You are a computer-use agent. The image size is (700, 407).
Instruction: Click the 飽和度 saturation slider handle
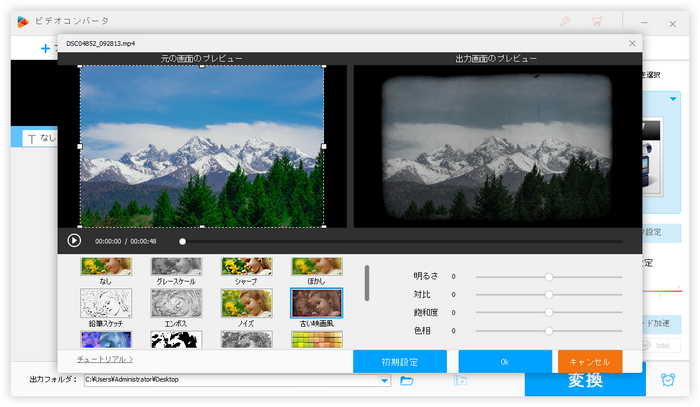click(549, 312)
